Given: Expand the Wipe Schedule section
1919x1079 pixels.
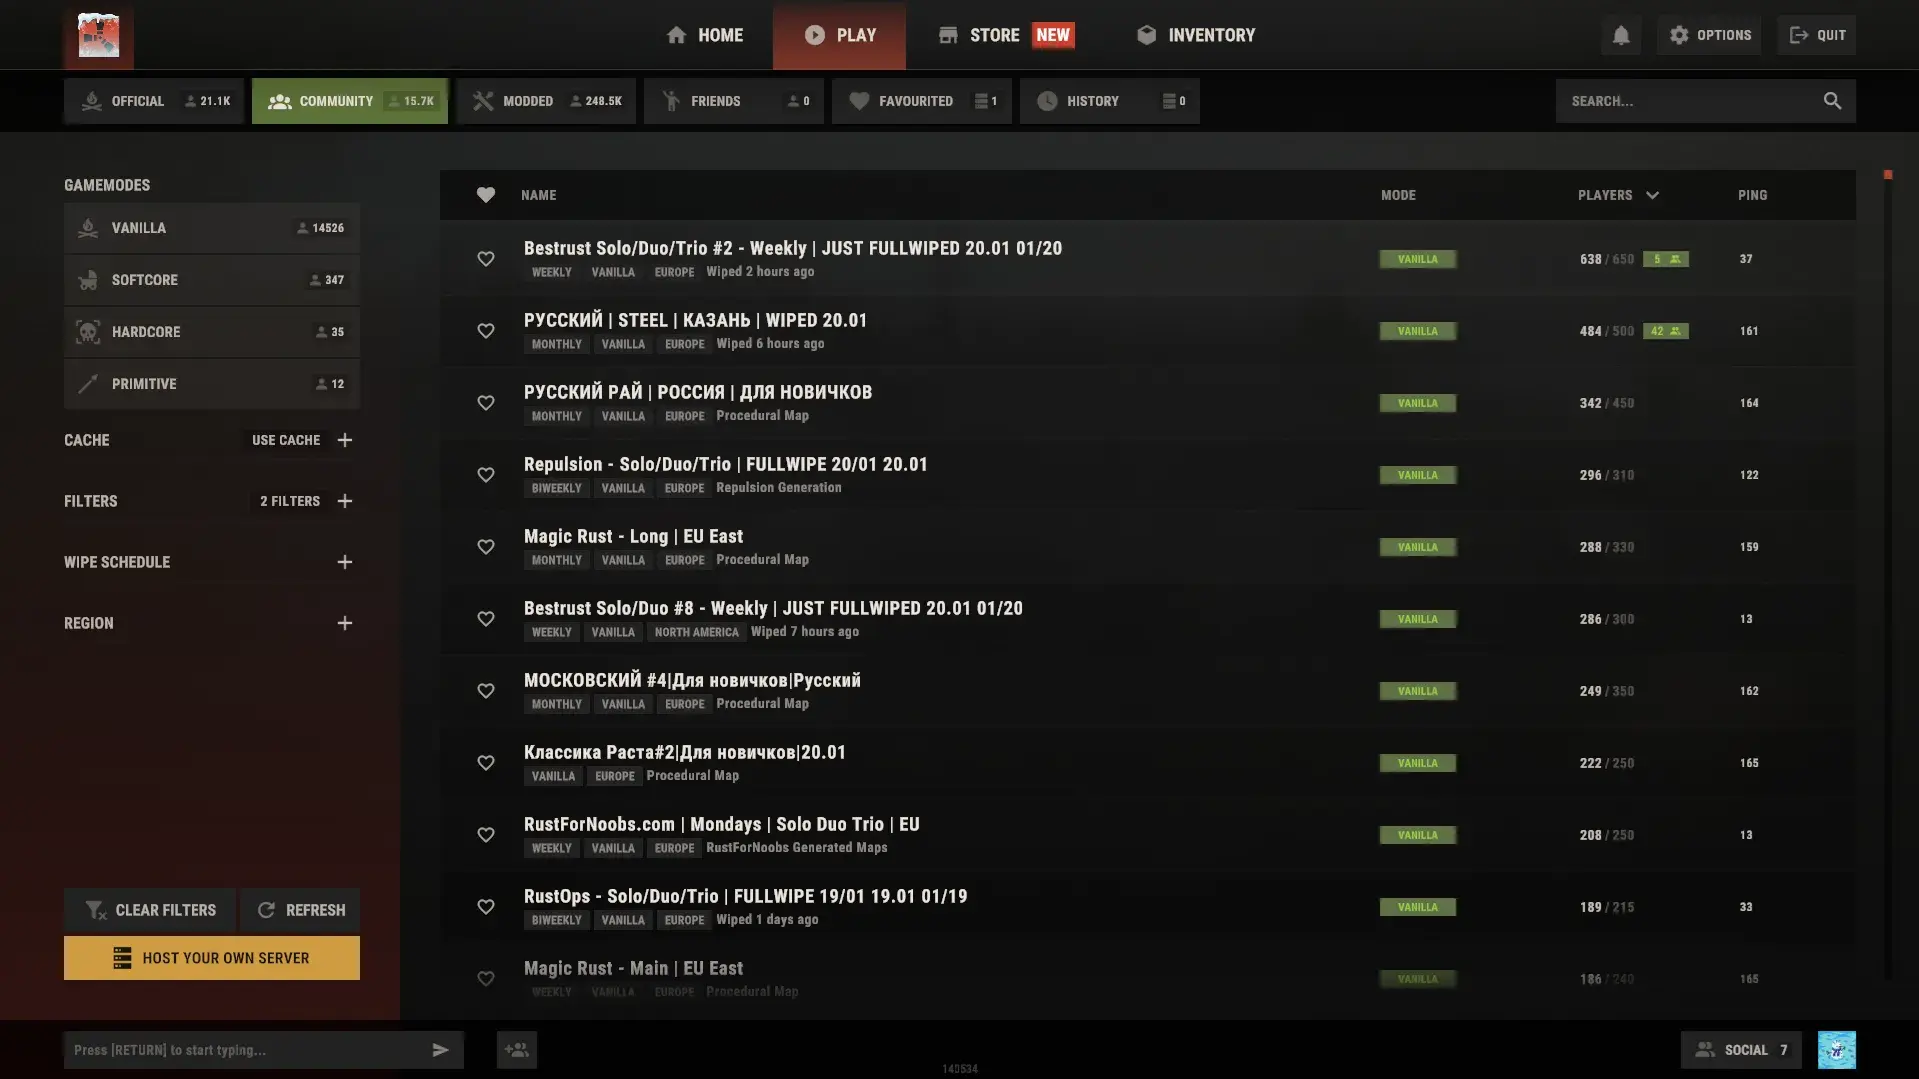Looking at the screenshot, I should (344, 562).
